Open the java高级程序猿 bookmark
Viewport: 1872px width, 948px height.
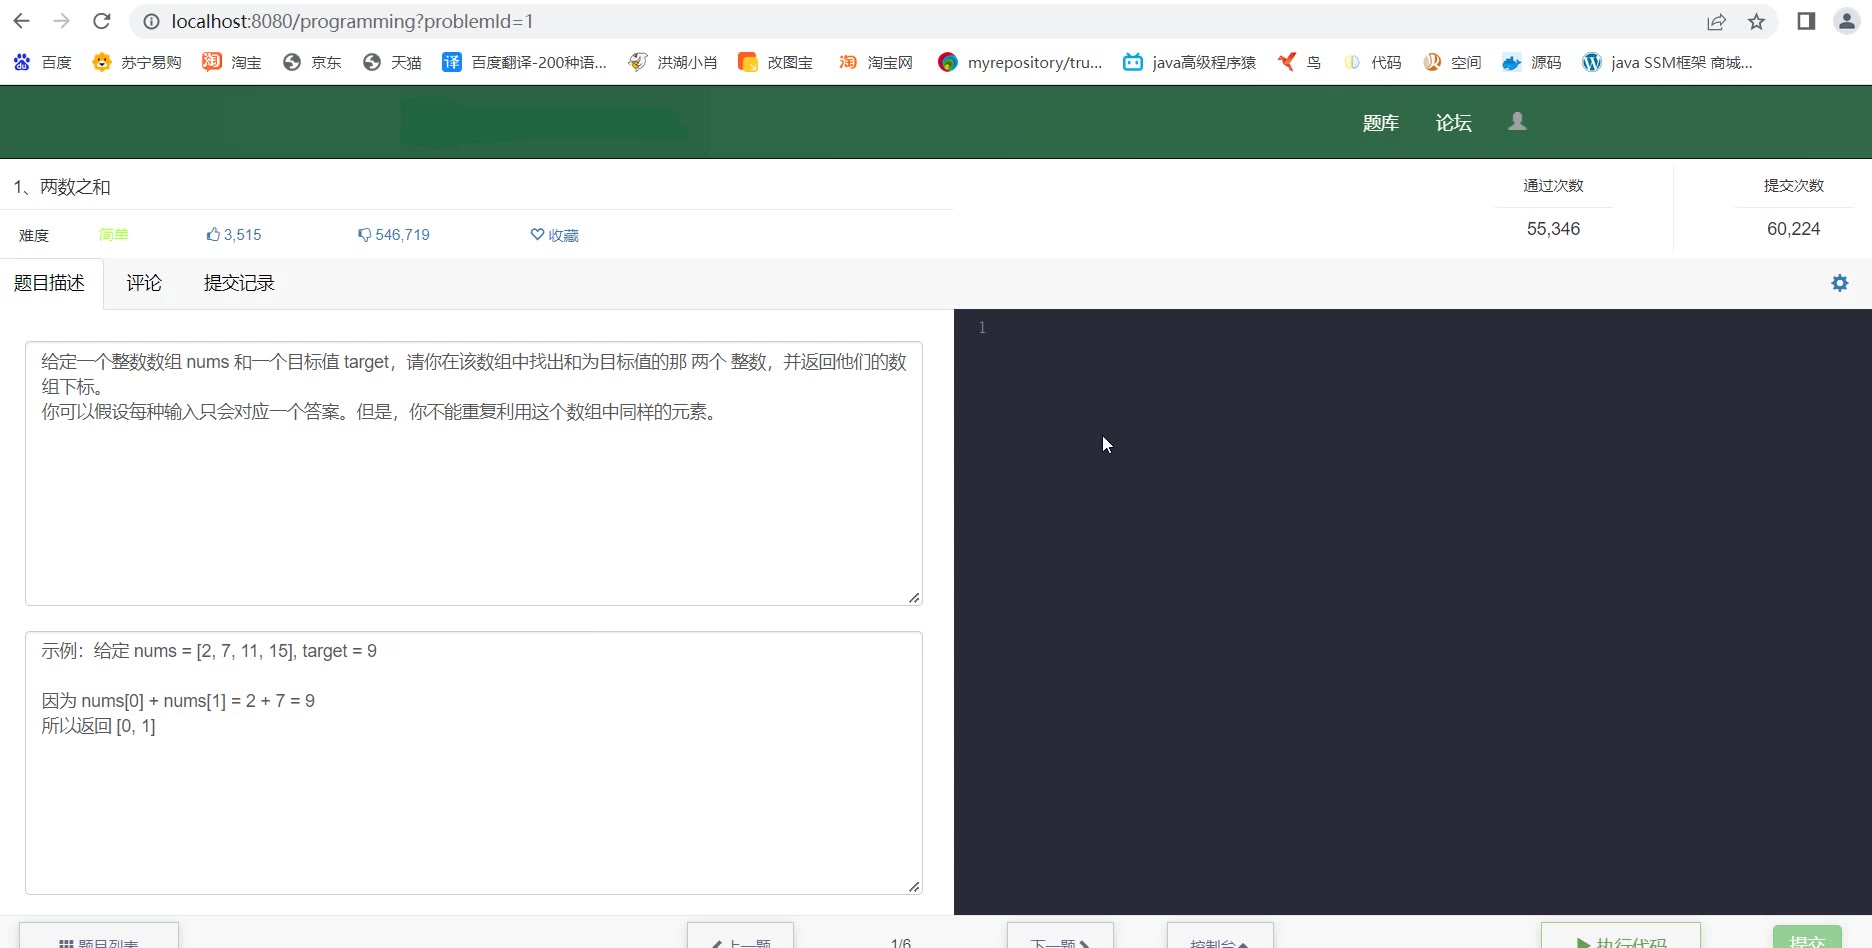coord(1189,62)
